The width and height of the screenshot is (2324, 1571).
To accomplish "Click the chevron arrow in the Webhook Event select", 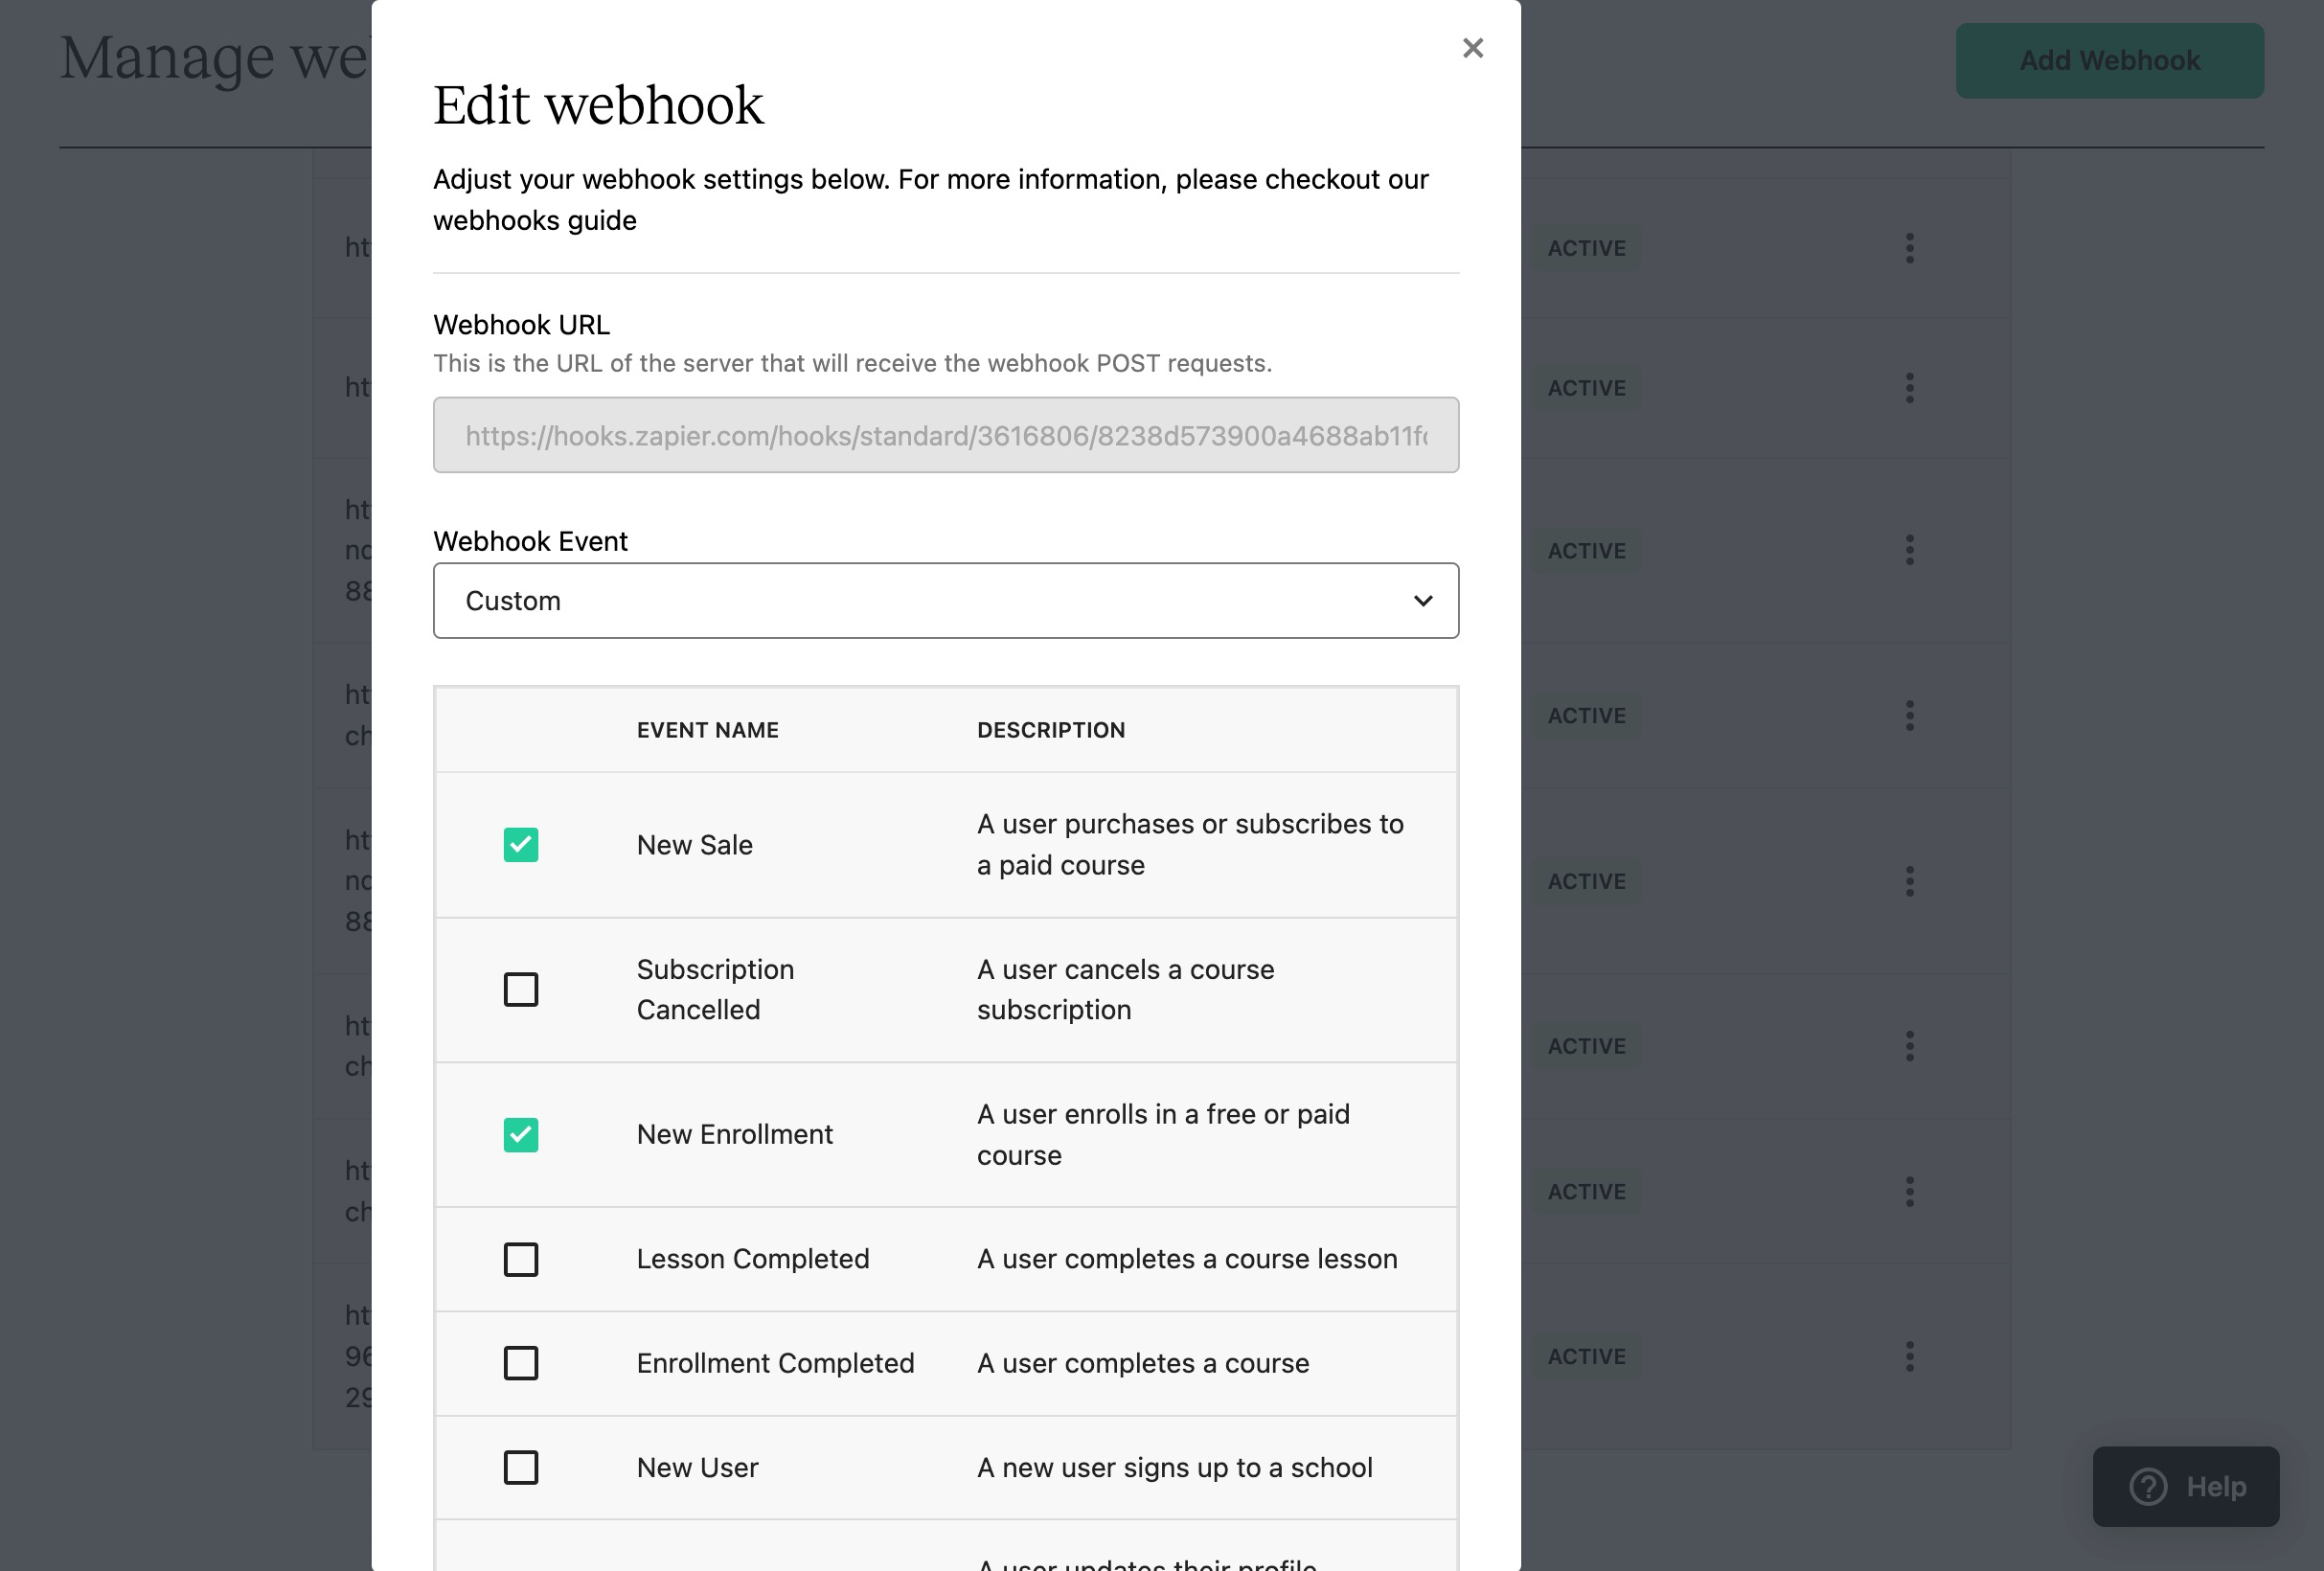I will click(x=1422, y=601).
